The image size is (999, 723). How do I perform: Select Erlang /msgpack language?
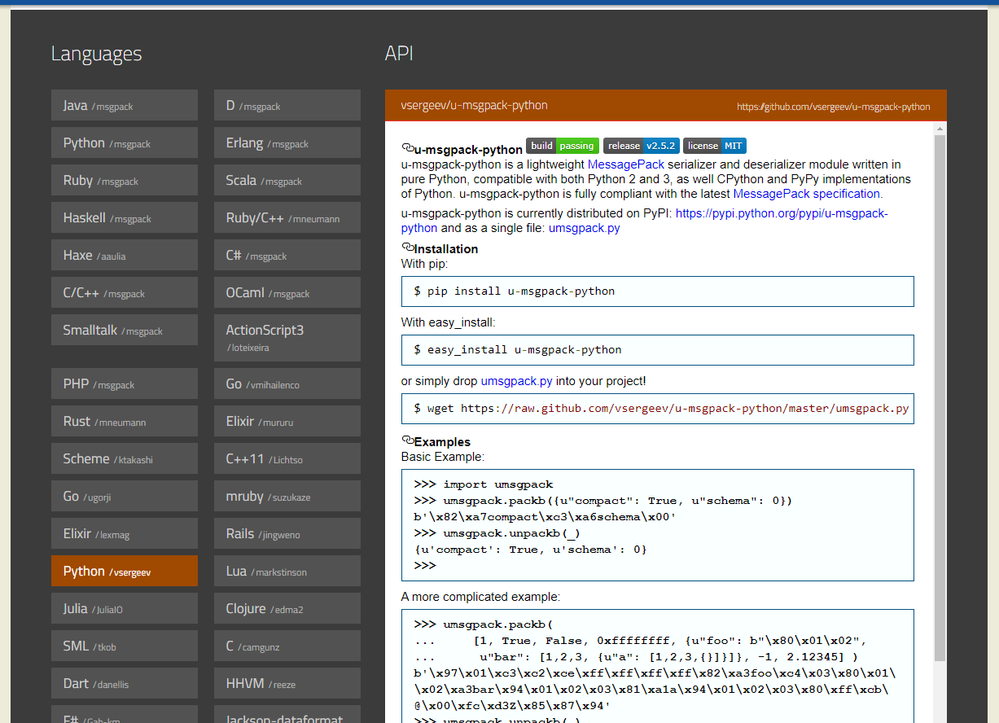point(287,143)
